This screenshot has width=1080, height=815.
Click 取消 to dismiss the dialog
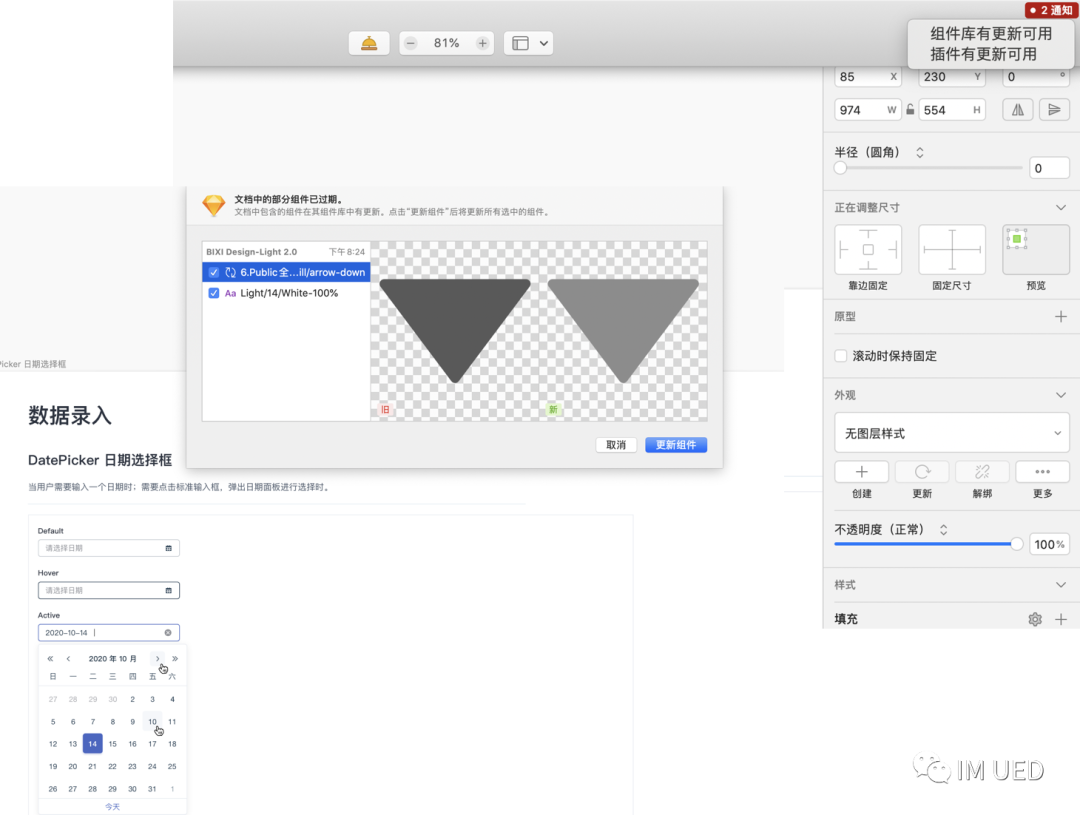point(616,445)
